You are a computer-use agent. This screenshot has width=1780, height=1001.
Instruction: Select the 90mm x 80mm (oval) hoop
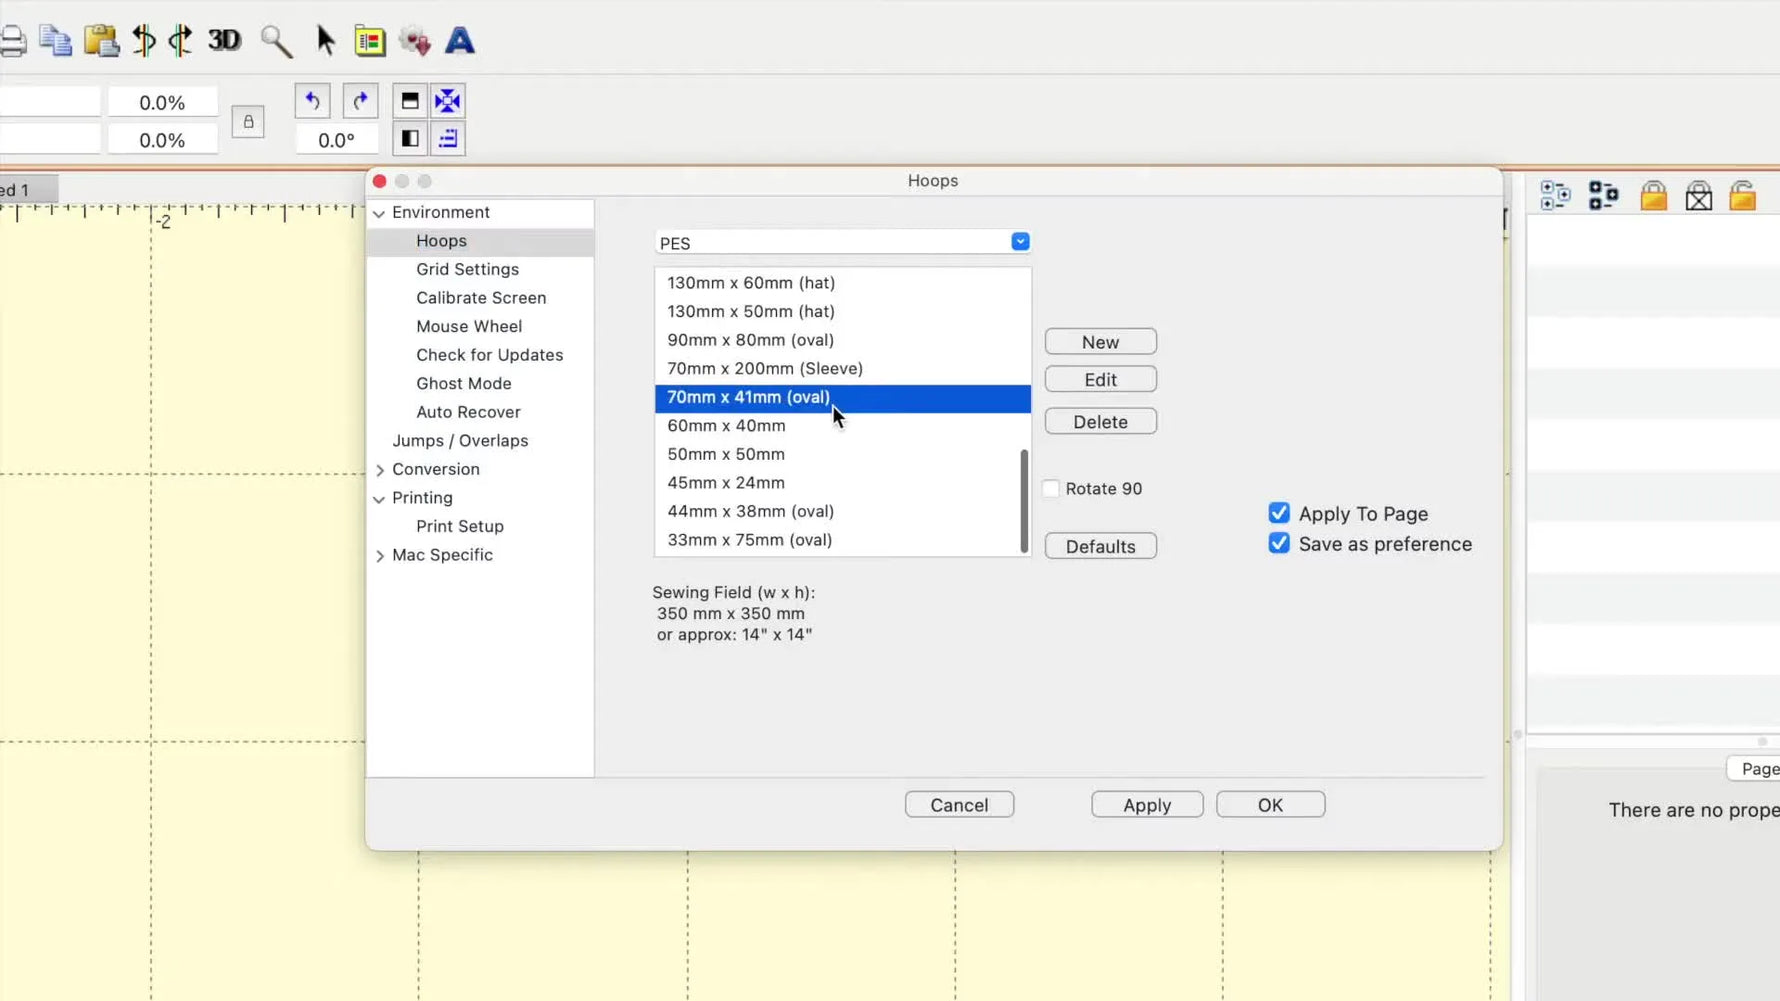843,340
